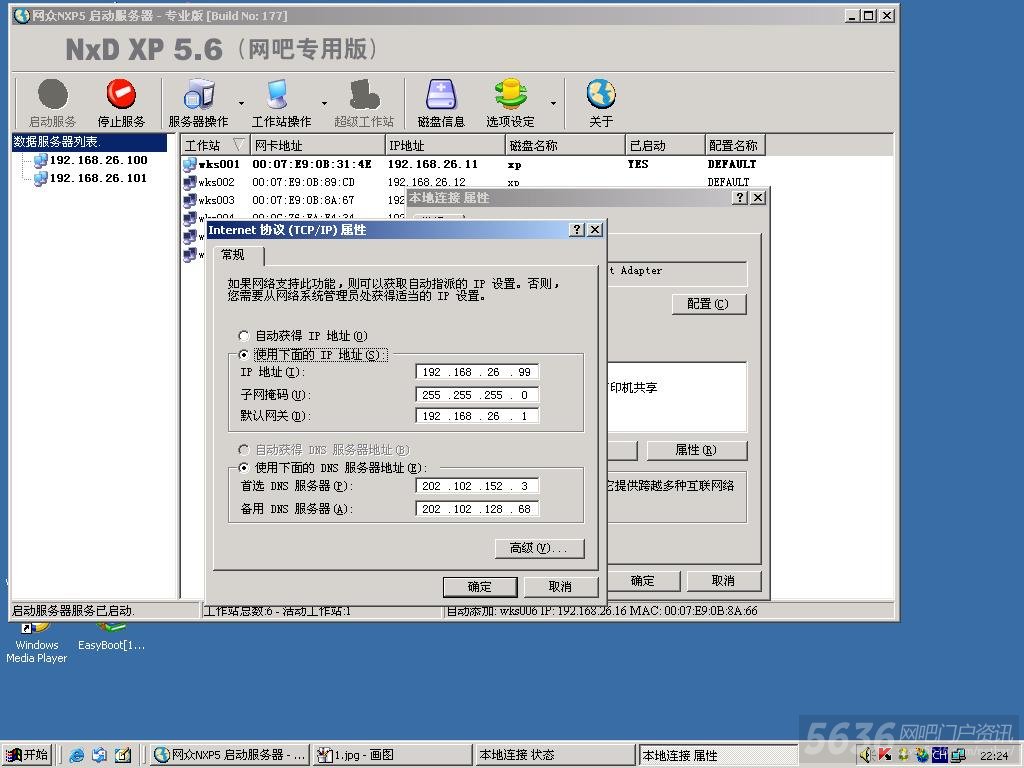Image resolution: width=1024 pixels, height=768 pixels.
Task: Open the Windows Media Player desktop shortcut
Action: pos(37,643)
